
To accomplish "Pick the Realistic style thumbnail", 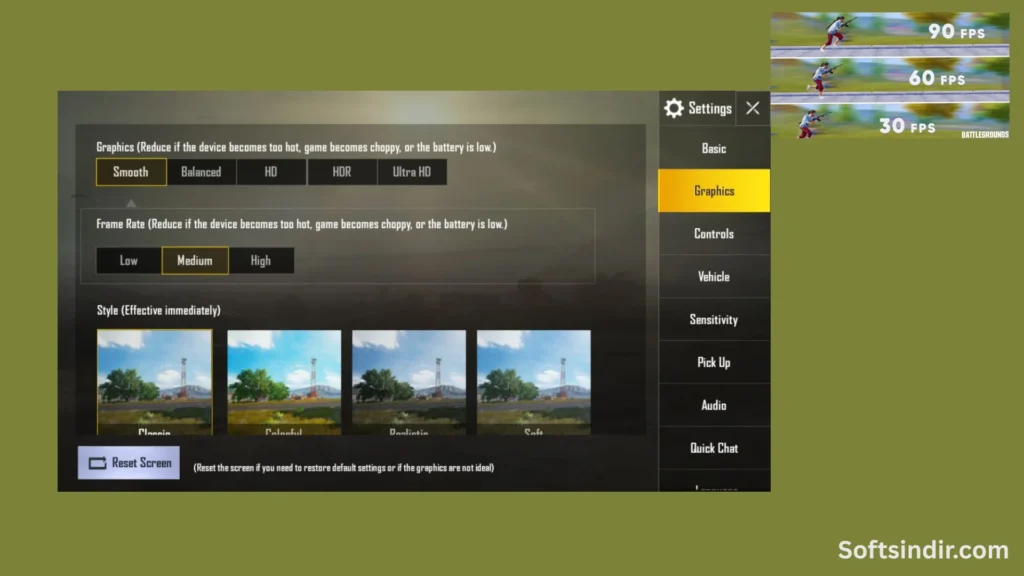I will point(408,380).
